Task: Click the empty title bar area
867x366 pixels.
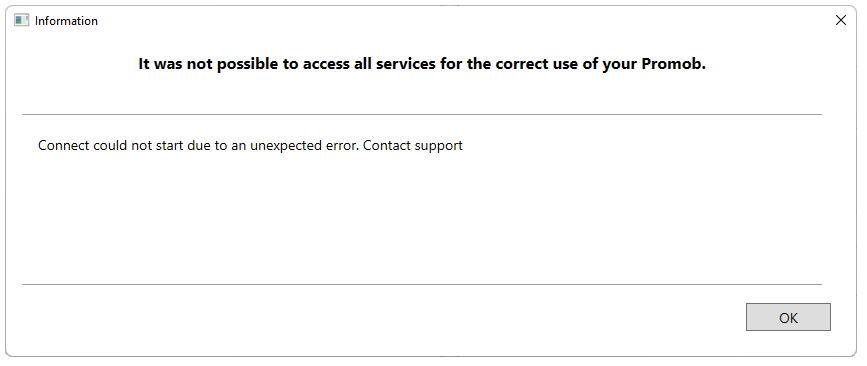Action: pos(464,21)
